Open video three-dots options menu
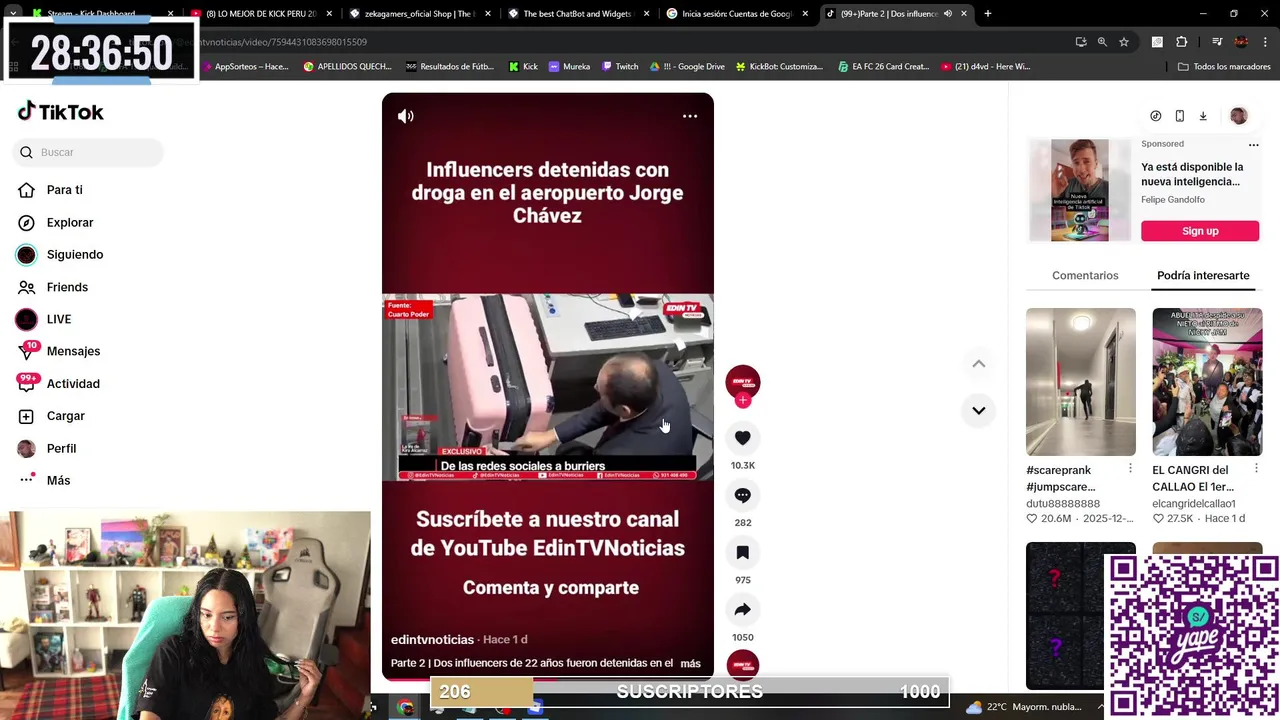The image size is (1280, 720). (x=690, y=116)
